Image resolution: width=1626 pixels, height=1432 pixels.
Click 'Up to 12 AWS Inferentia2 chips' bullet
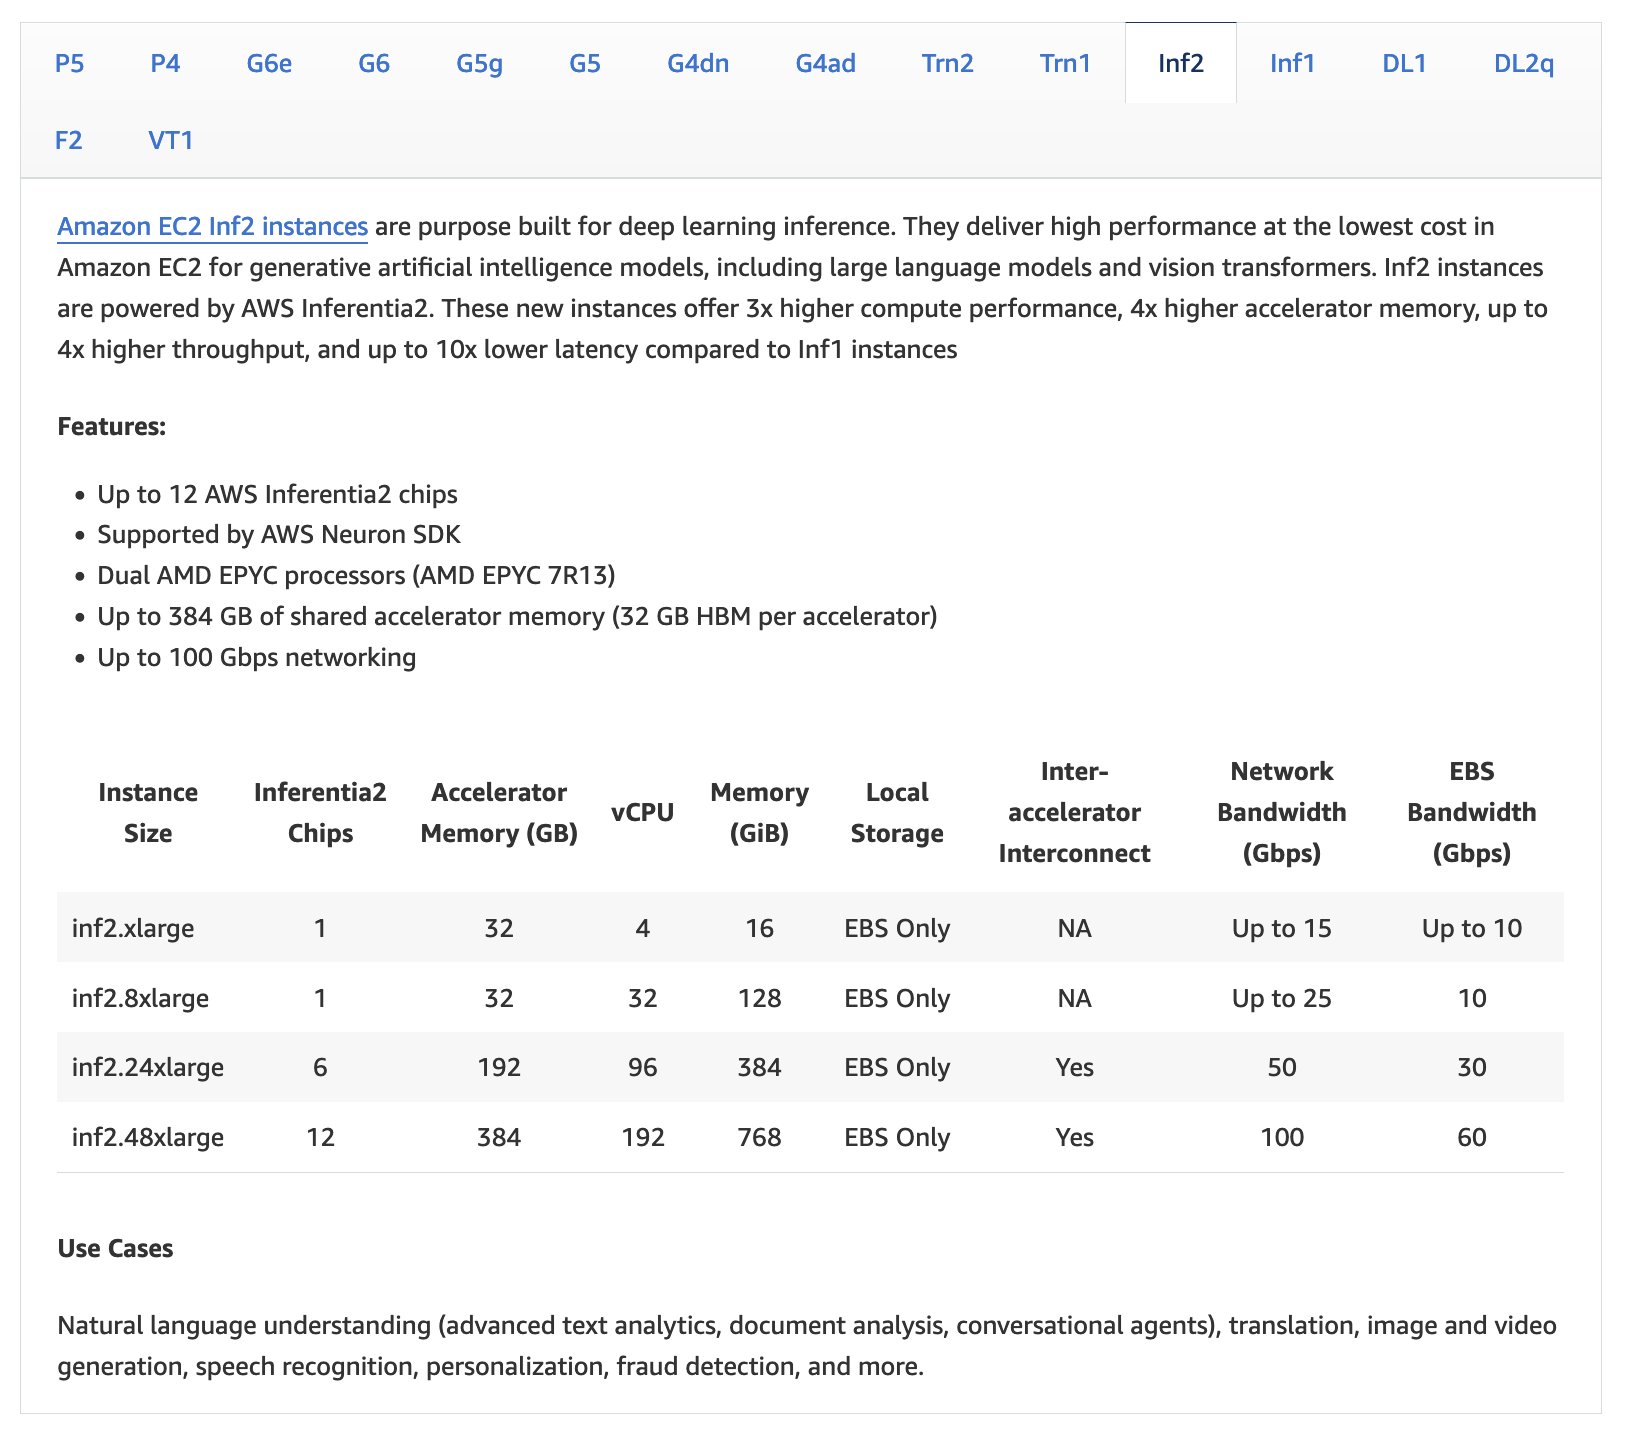[x=277, y=494]
